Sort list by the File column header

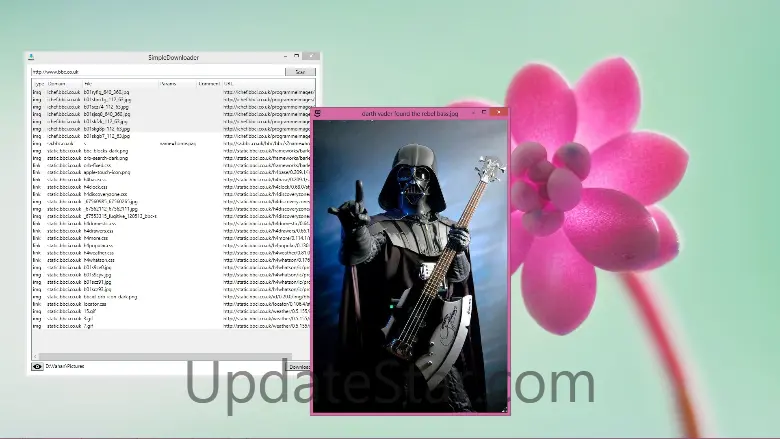click(x=120, y=84)
